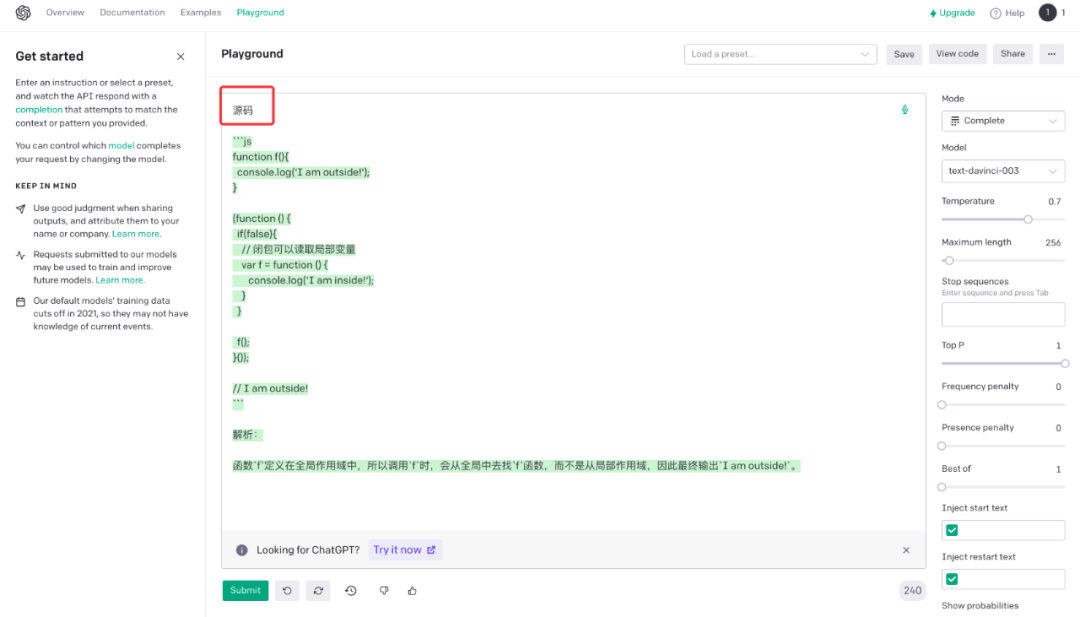Close the Get started panel
Image resolution: width=1080 pixels, height=617 pixels.
coord(180,56)
